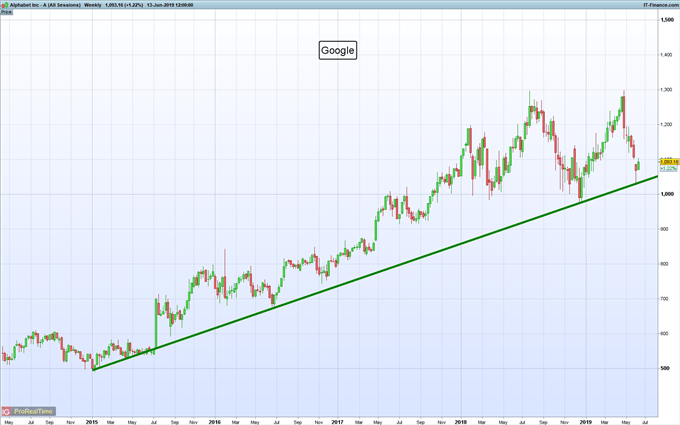Click the 1,000 price axis label
This screenshot has height=425, width=680.
667,194
